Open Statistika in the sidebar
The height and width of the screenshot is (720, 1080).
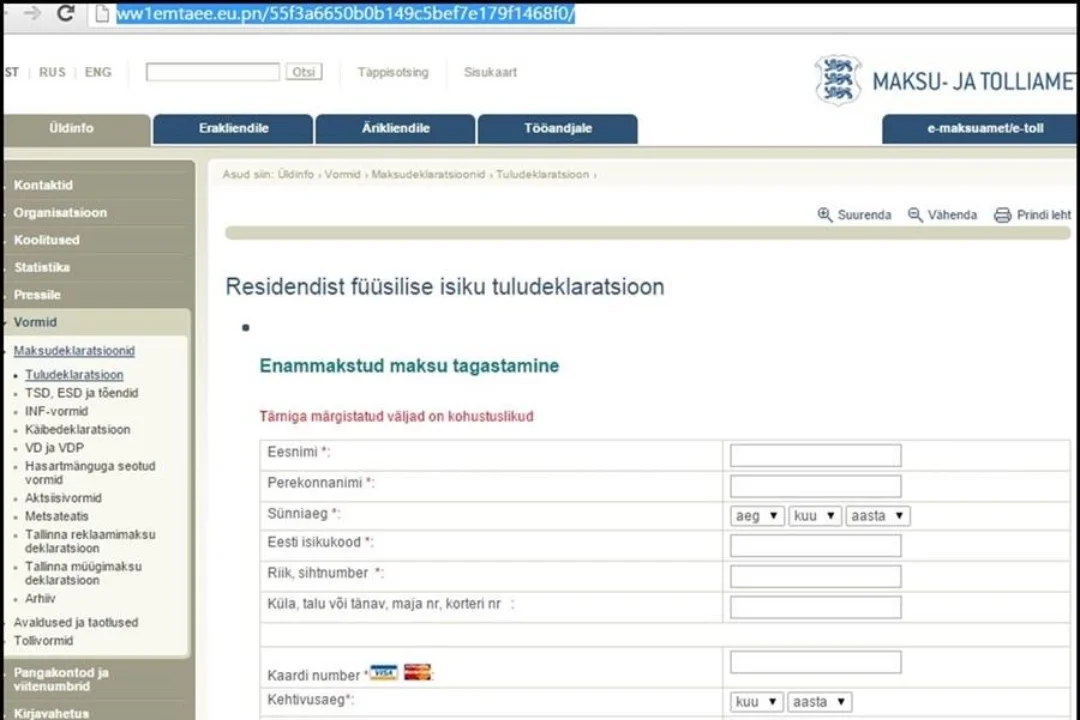coord(41,267)
